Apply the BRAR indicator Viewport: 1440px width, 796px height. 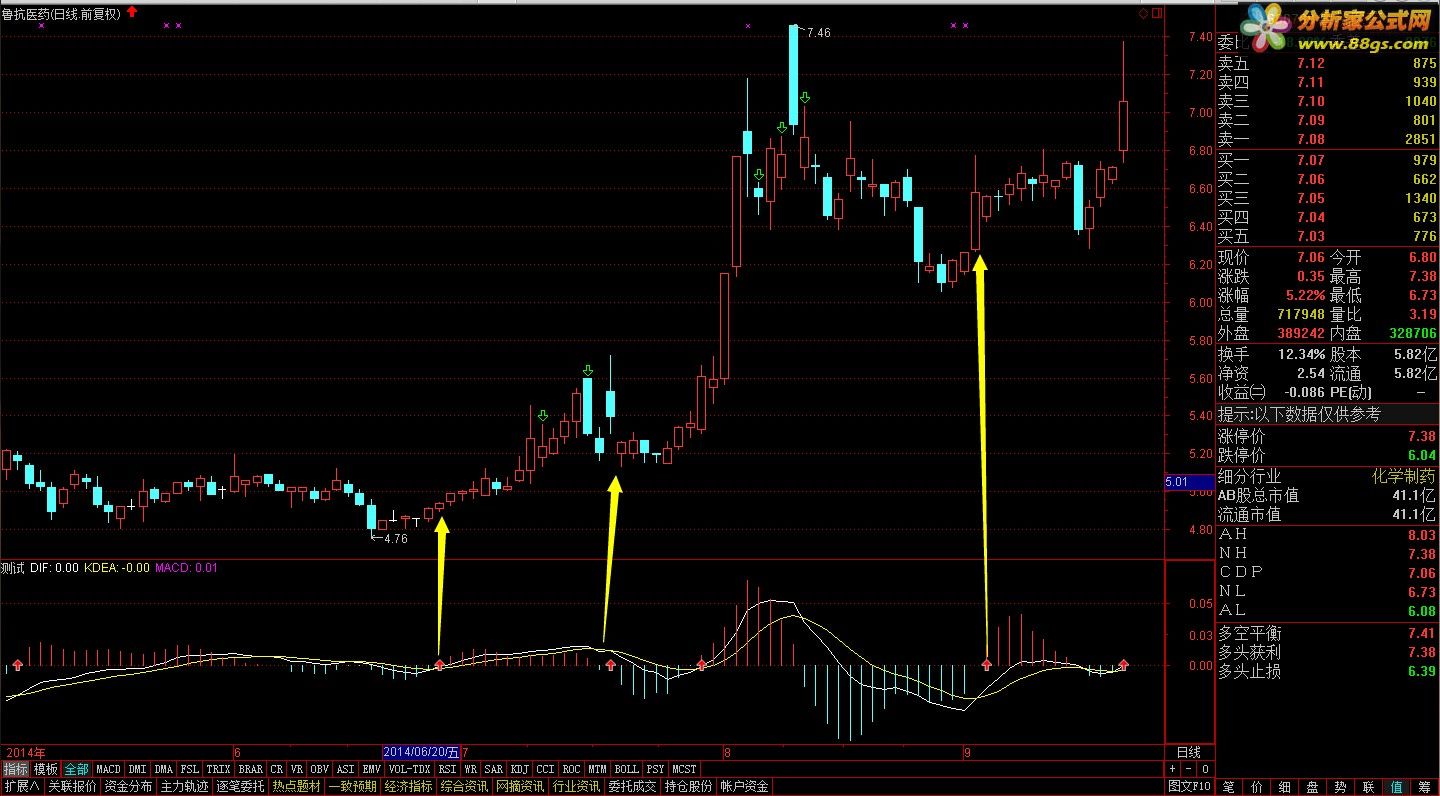coord(250,769)
